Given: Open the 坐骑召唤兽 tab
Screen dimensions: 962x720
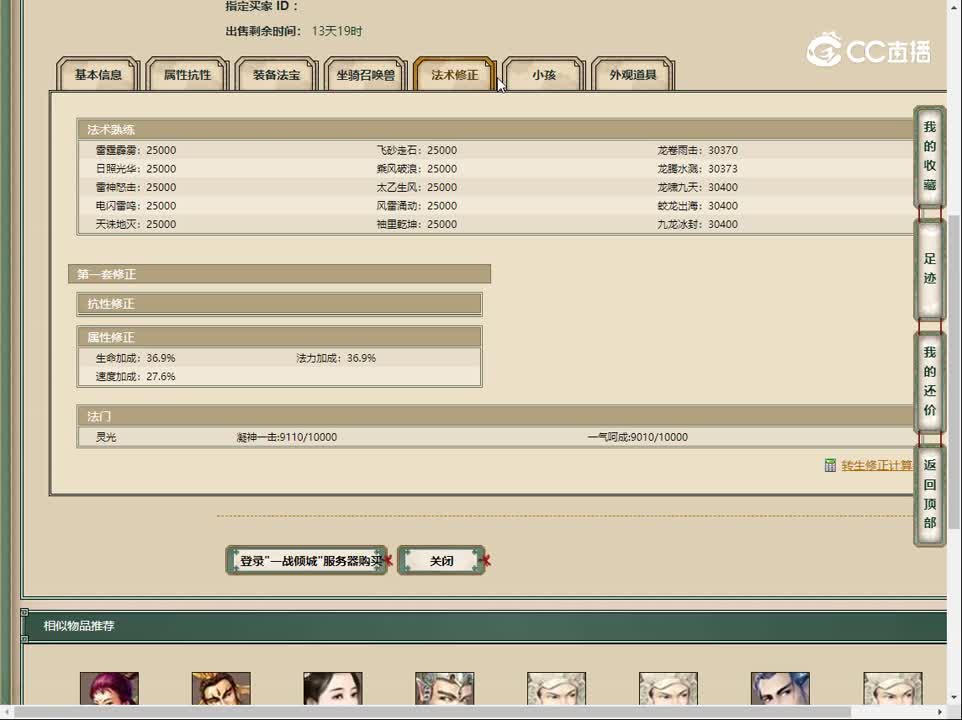Looking at the screenshot, I should (365, 75).
